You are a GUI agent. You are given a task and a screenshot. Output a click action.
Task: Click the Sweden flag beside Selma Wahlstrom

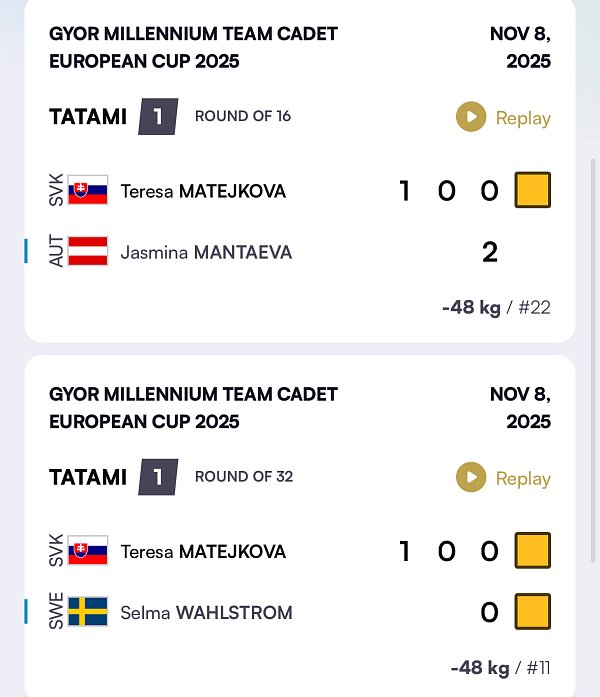[x=88, y=612]
